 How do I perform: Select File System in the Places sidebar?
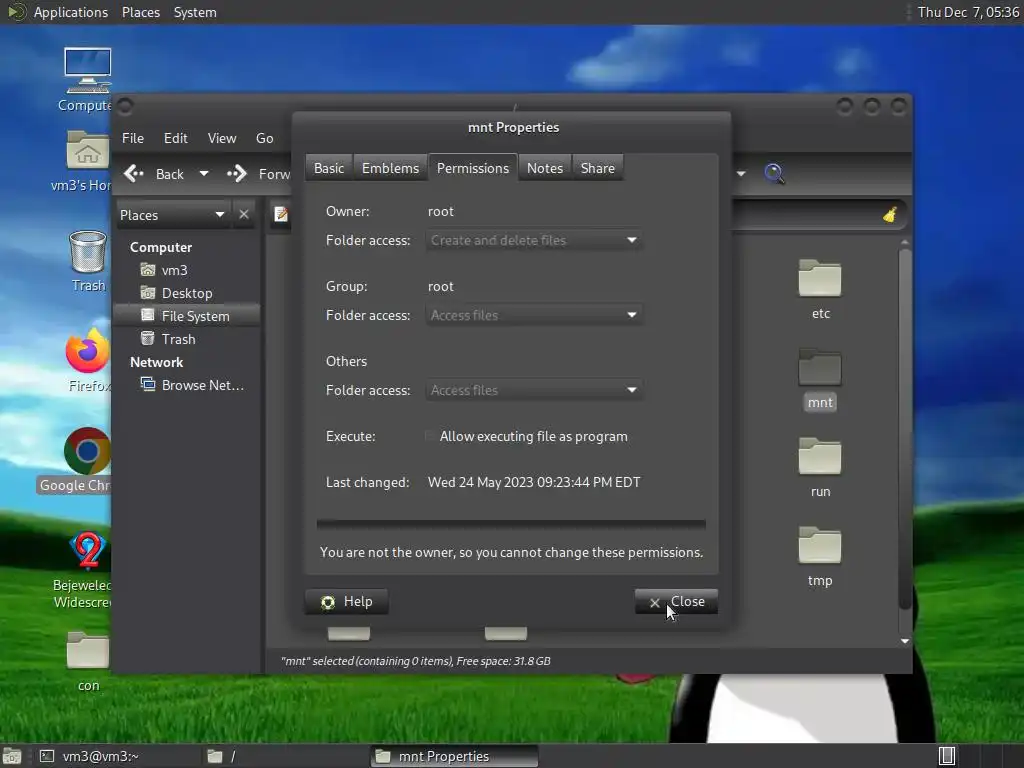pos(185,316)
